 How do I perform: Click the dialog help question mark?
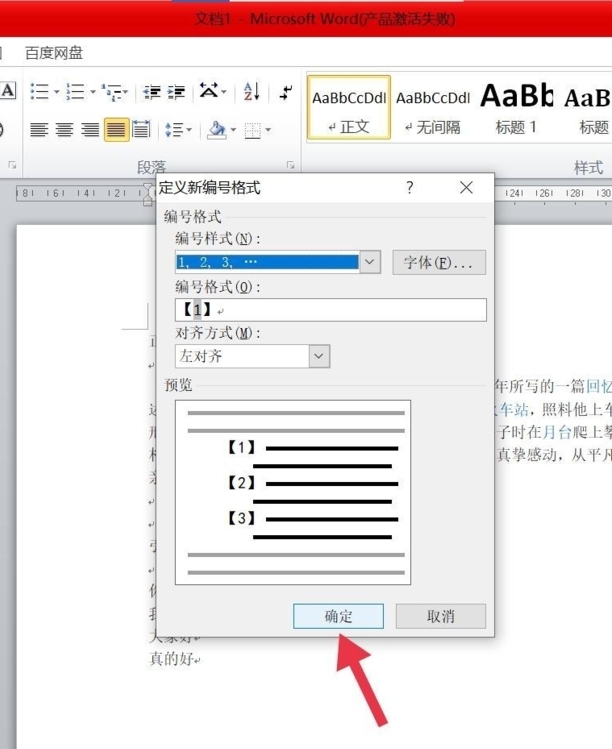pos(410,188)
